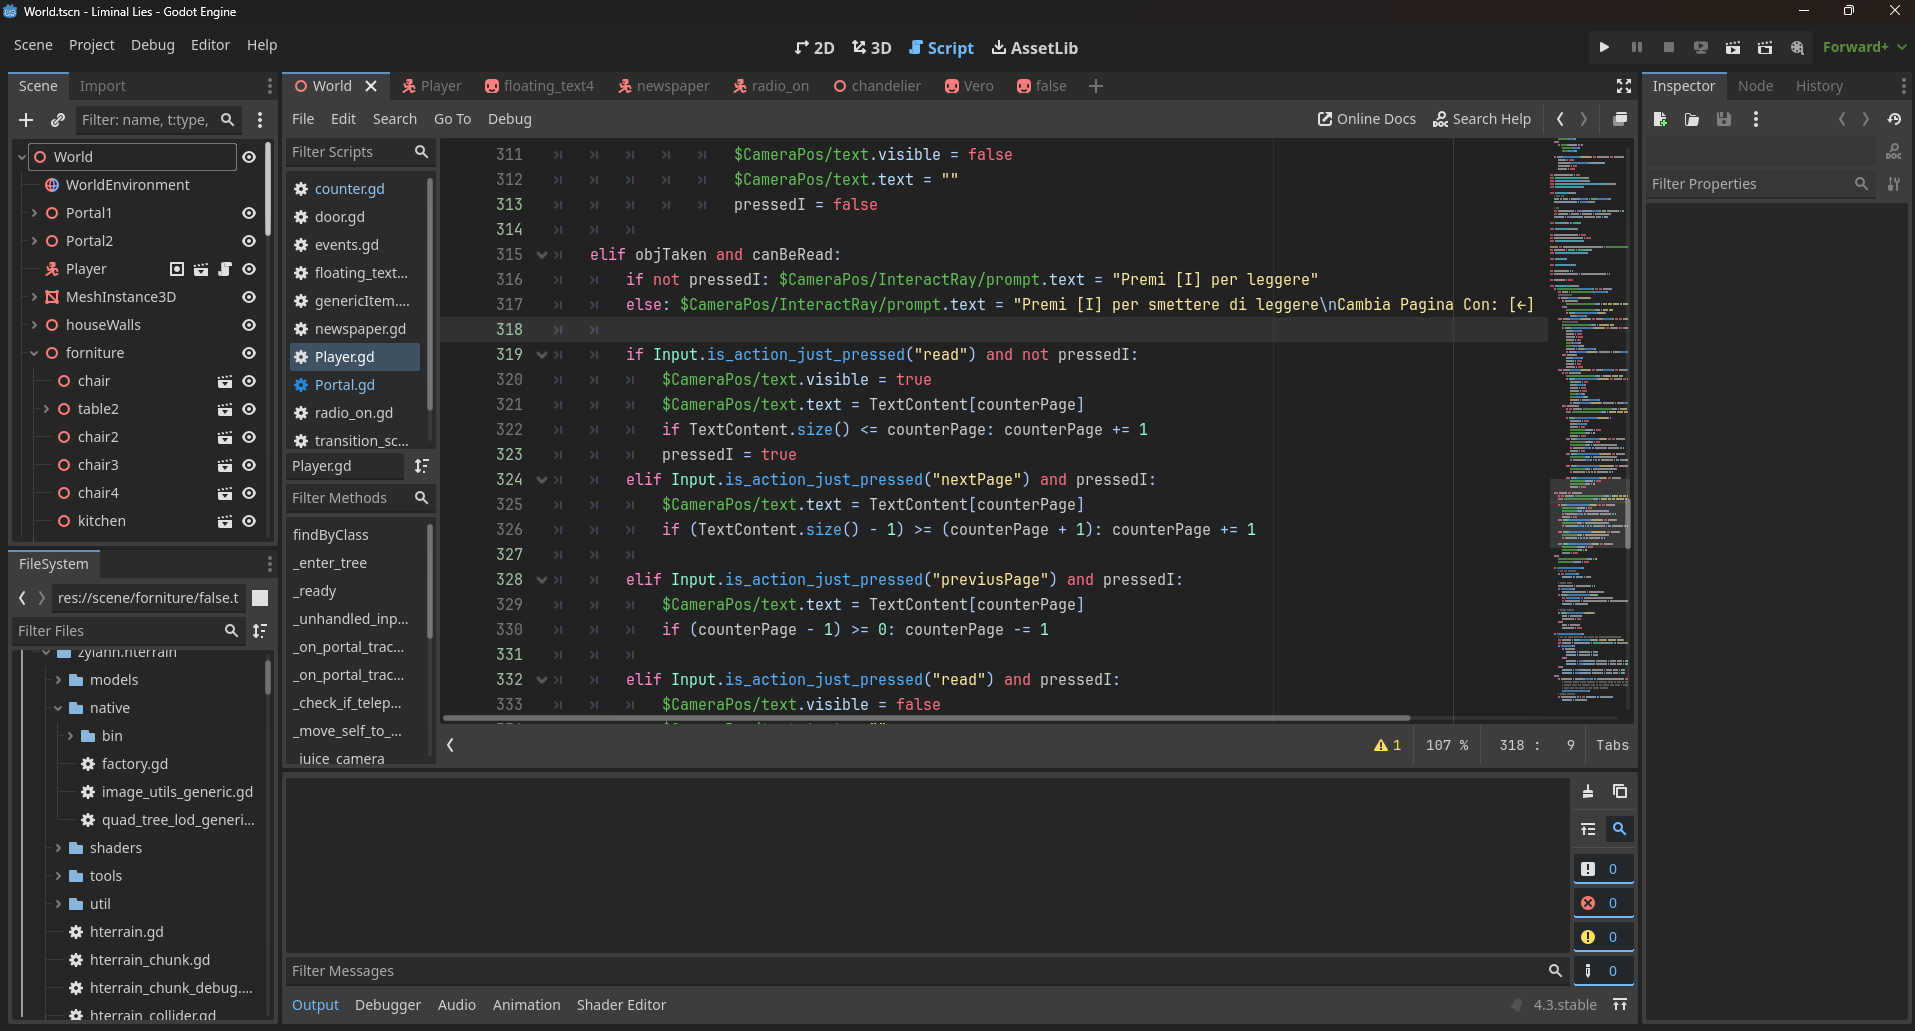
Task: Expand the table2 node
Action: pos(46,409)
